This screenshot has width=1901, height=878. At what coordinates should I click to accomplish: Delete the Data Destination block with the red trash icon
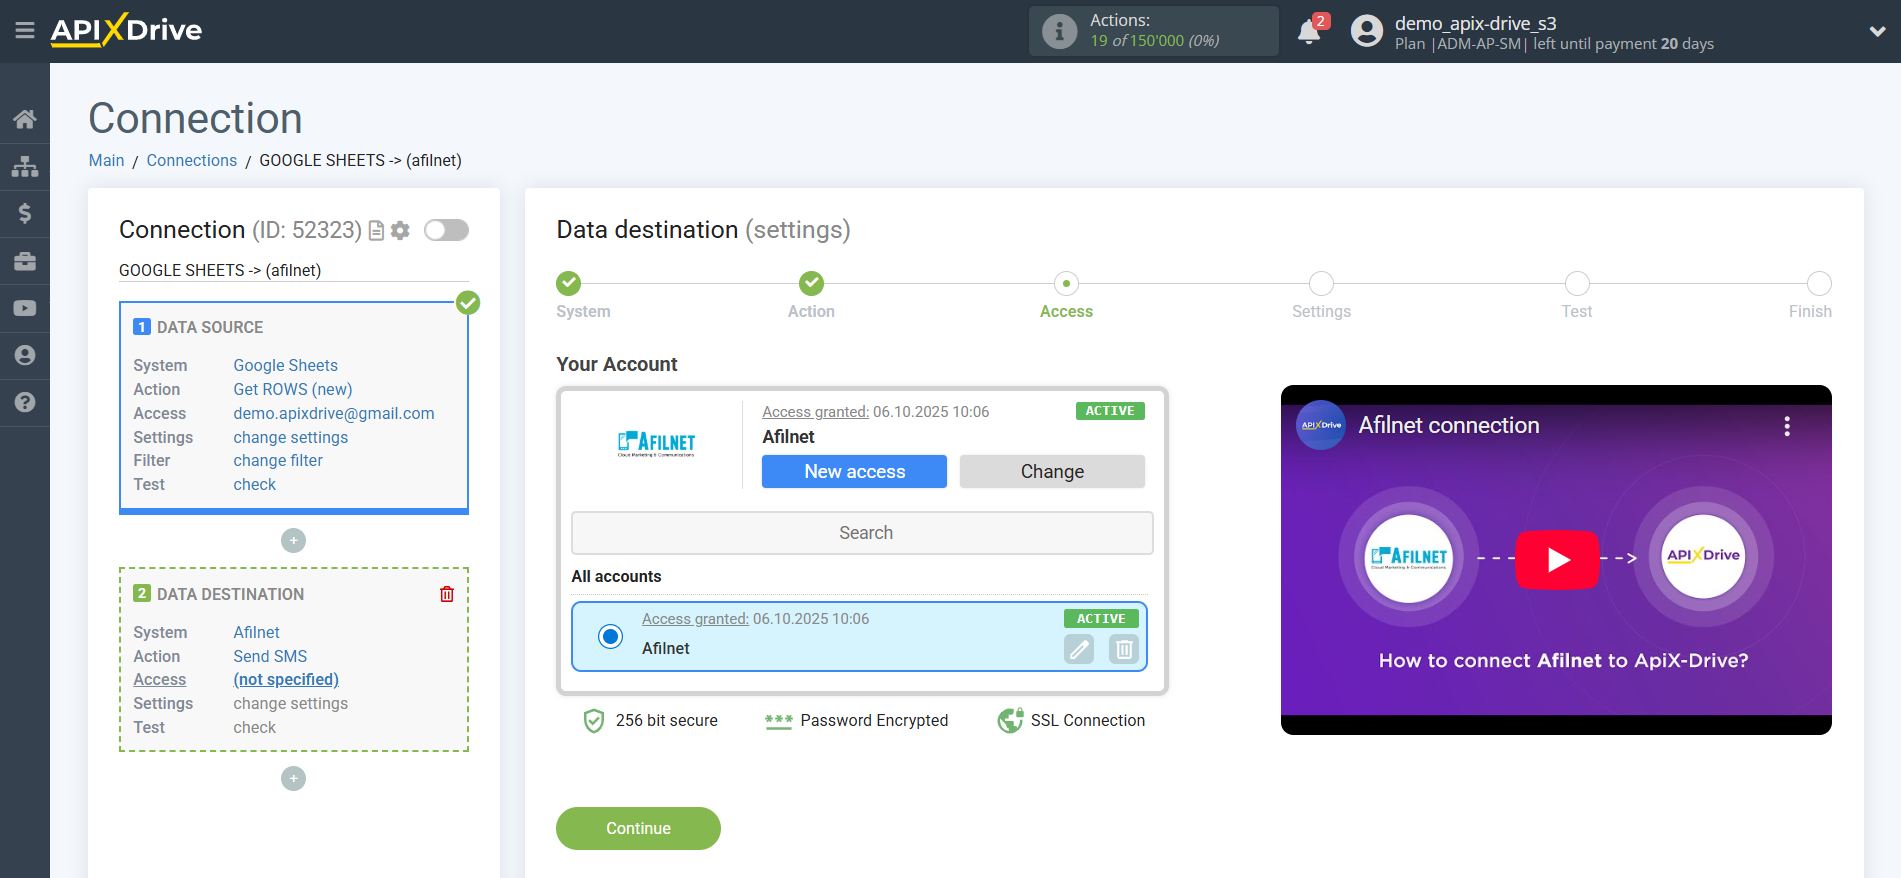(x=447, y=594)
